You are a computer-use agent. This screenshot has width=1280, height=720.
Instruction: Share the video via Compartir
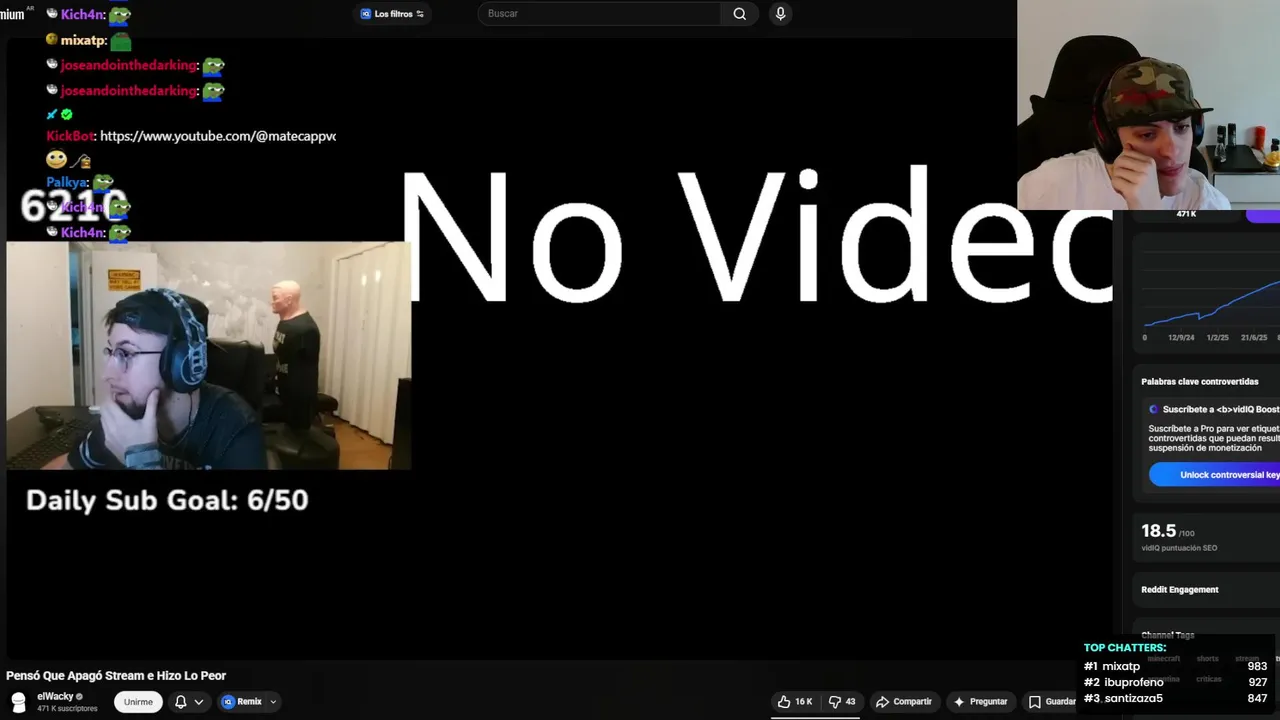(904, 702)
